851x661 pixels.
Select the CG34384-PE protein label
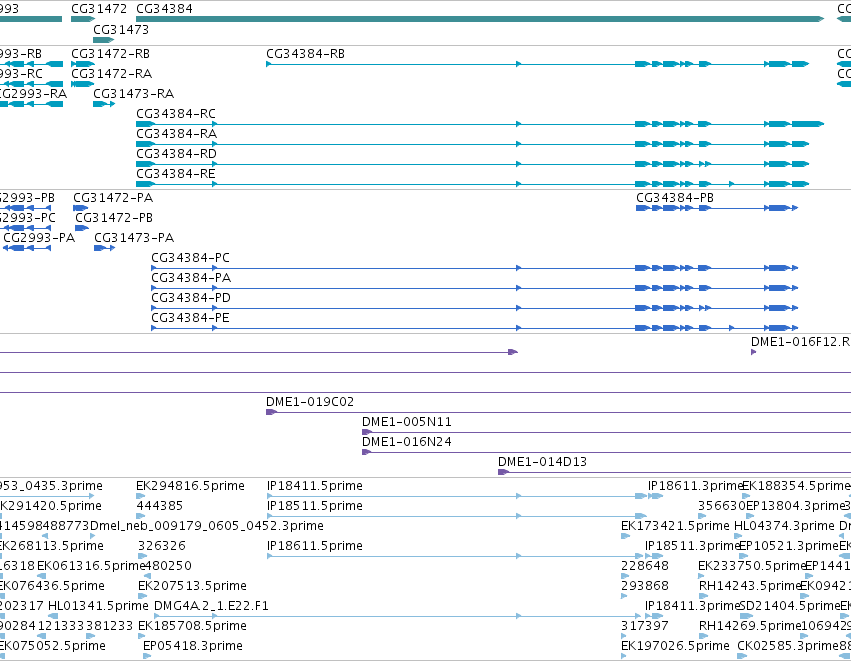click(190, 318)
